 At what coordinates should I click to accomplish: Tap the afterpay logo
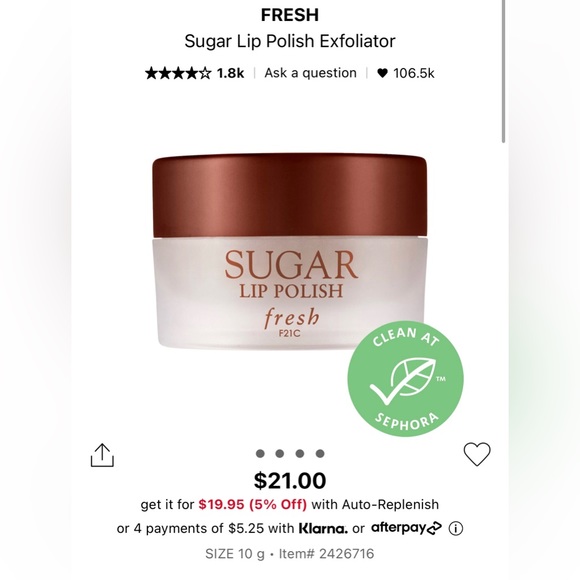pyautogui.click(x=406, y=528)
